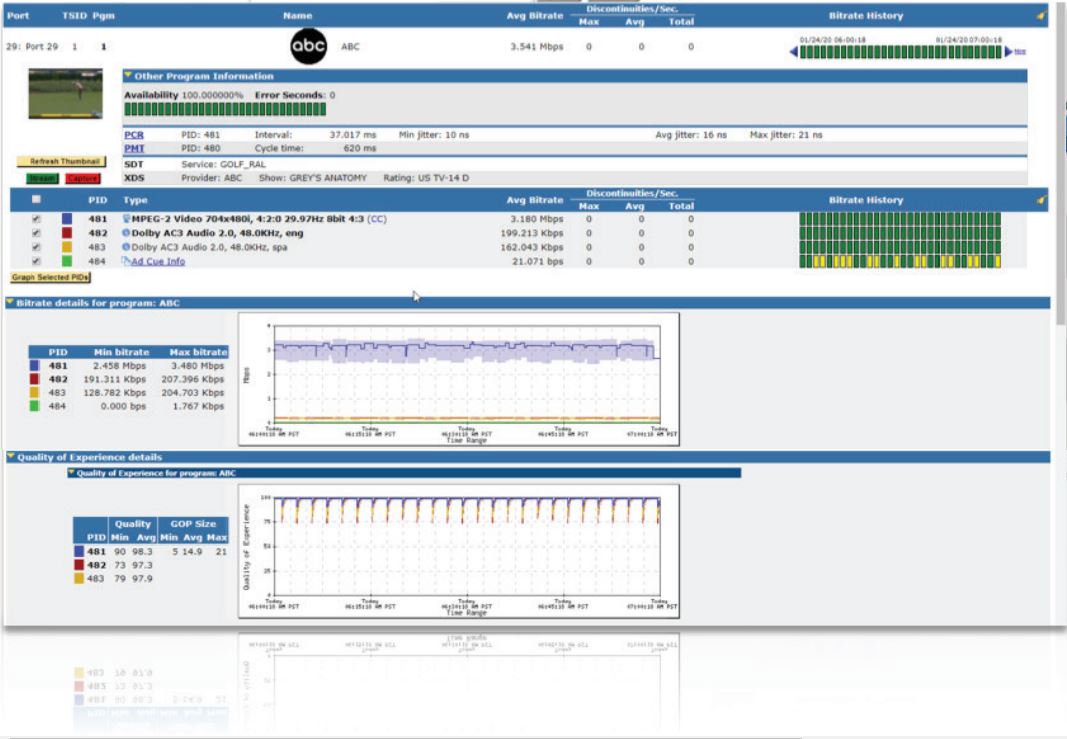Click the bitrate line chart for program ABC

click(459, 379)
